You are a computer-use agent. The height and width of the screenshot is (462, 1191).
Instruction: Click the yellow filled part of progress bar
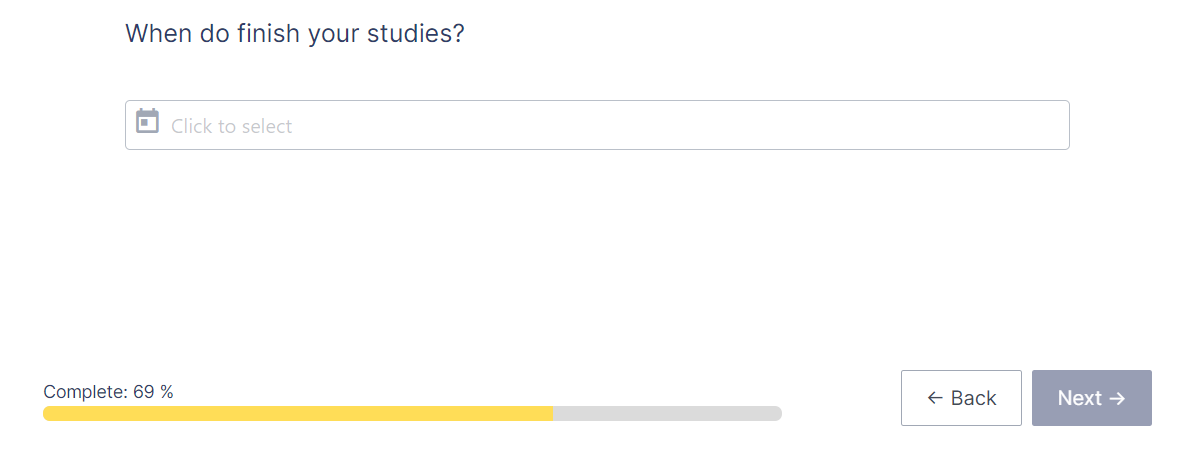click(298, 413)
